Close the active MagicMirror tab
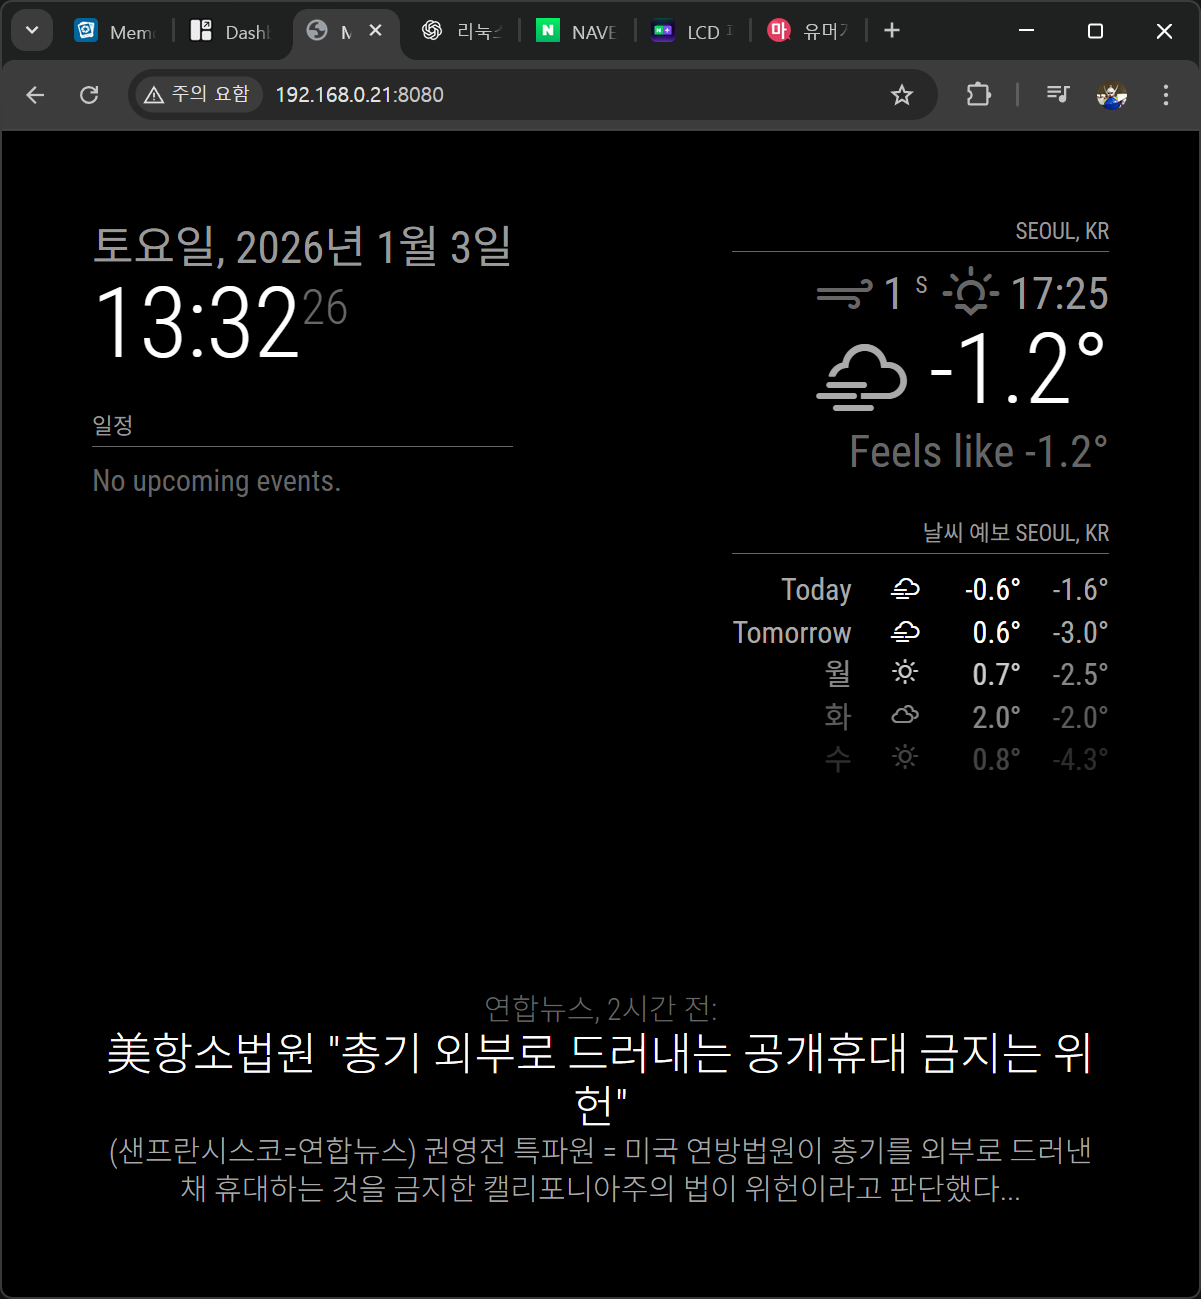Image resolution: width=1201 pixels, height=1299 pixels. [376, 31]
